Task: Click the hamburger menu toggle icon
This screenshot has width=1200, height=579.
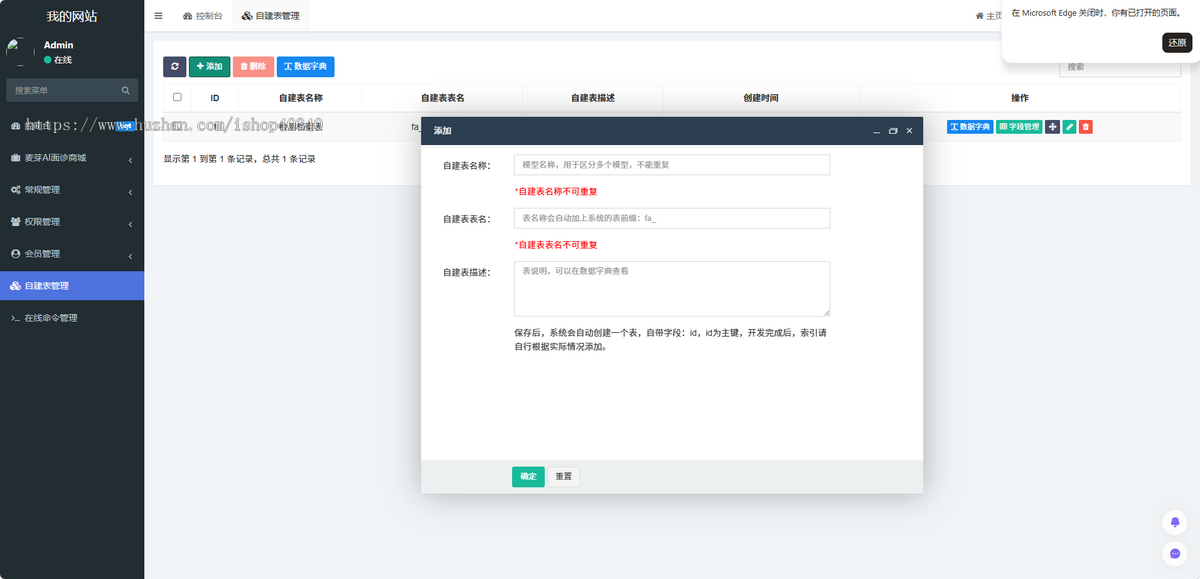Action: (158, 16)
